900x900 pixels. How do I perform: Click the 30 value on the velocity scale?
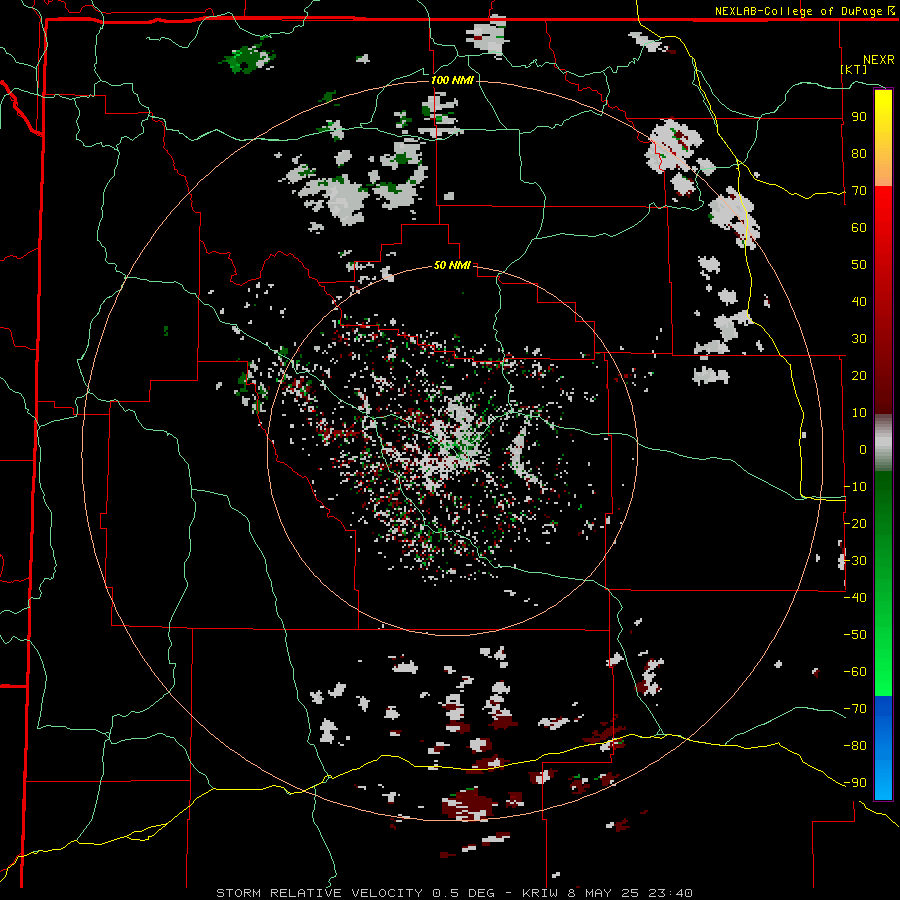click(x=859, y=339)
